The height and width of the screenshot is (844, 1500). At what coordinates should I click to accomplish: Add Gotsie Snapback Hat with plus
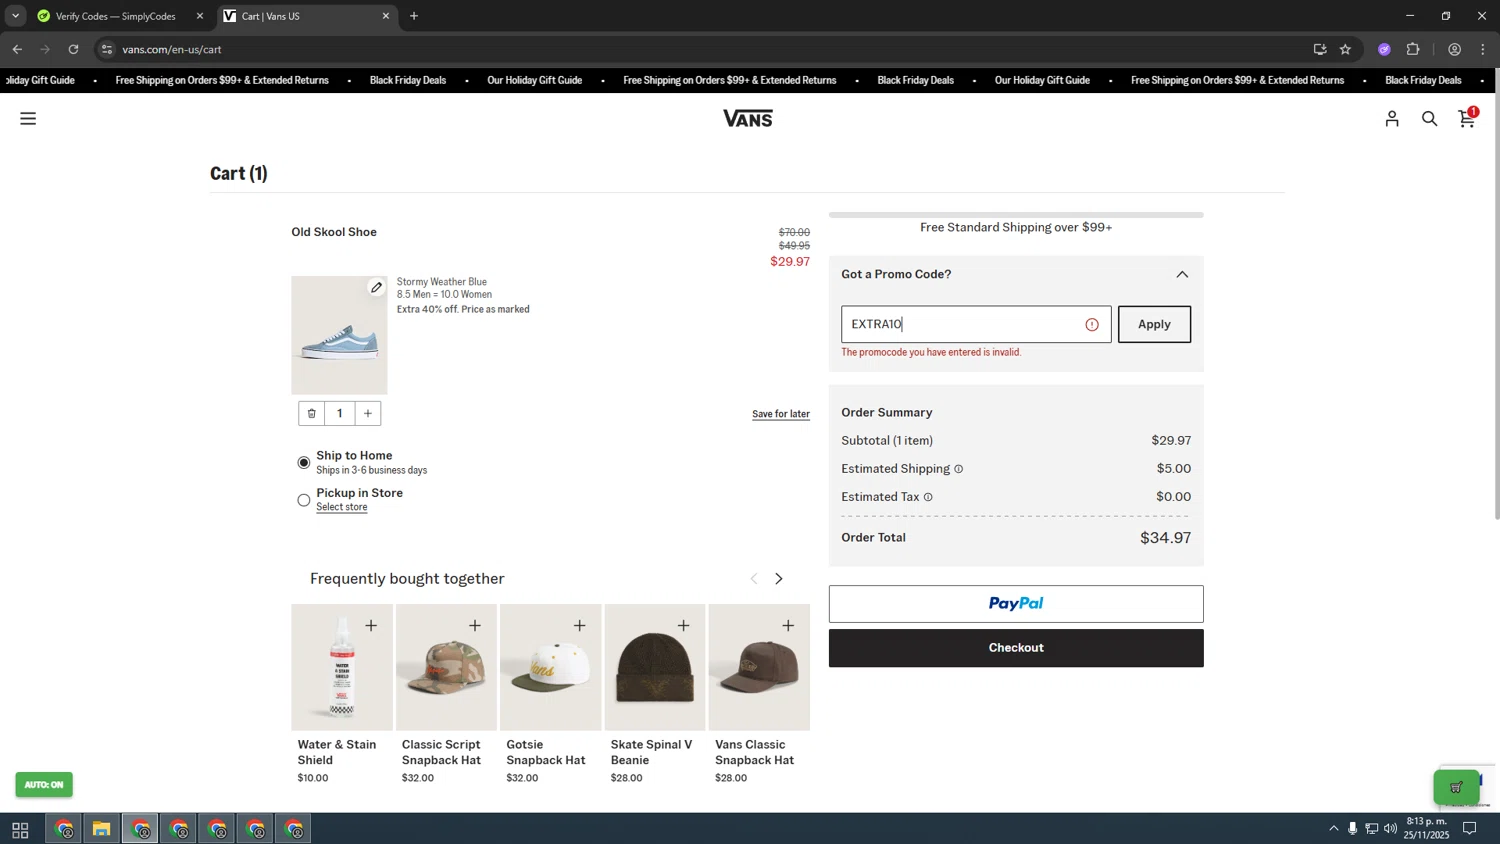coord(579,625)
